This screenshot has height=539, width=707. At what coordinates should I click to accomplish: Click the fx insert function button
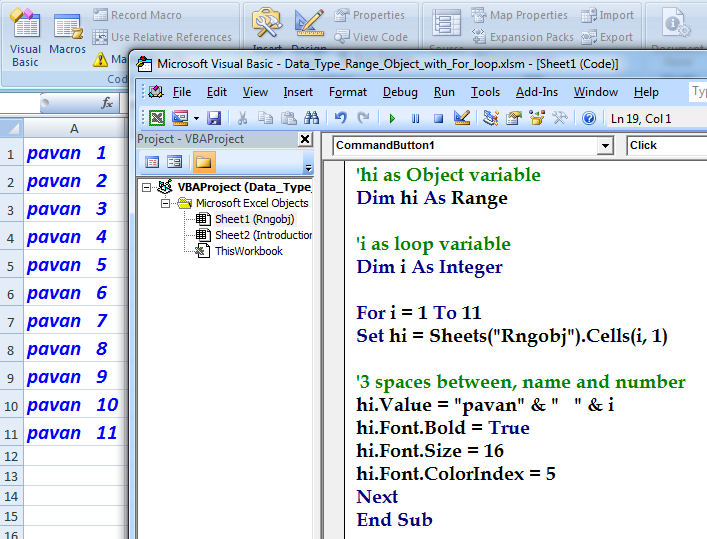pyautogui.click(x=107, y=103)
